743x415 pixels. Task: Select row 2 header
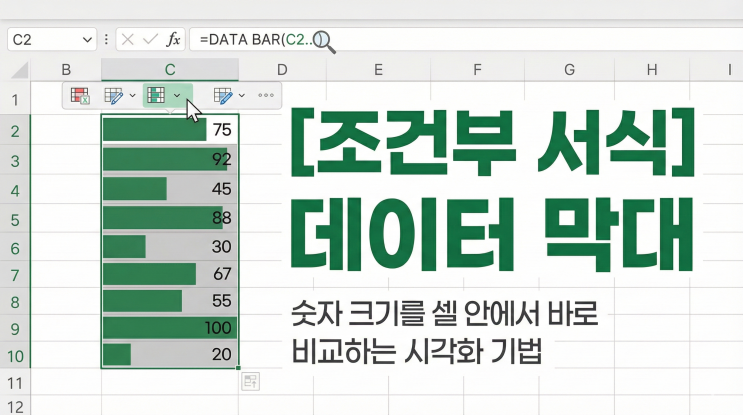(x=15, y=131)
